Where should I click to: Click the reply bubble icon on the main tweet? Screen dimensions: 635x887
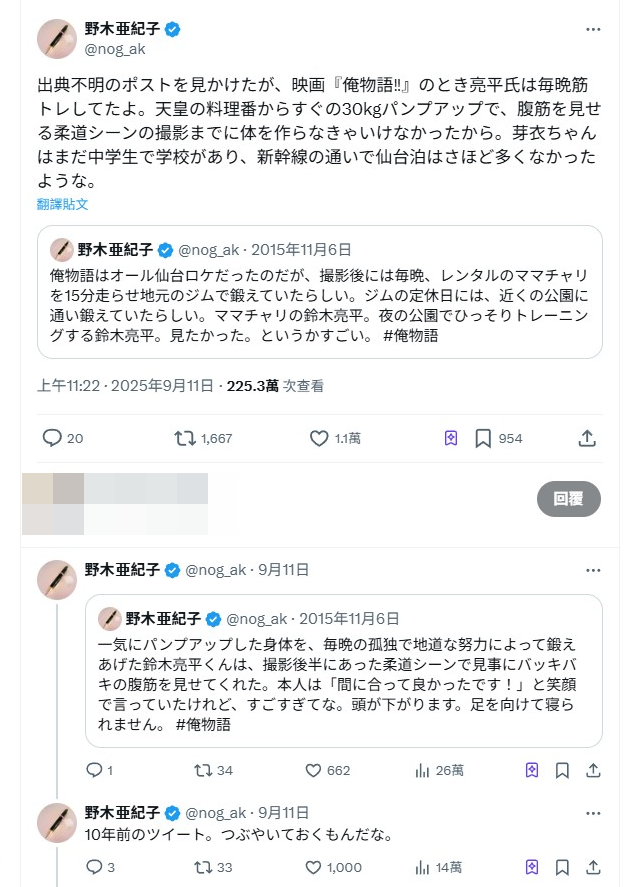(x=51, y=436)
